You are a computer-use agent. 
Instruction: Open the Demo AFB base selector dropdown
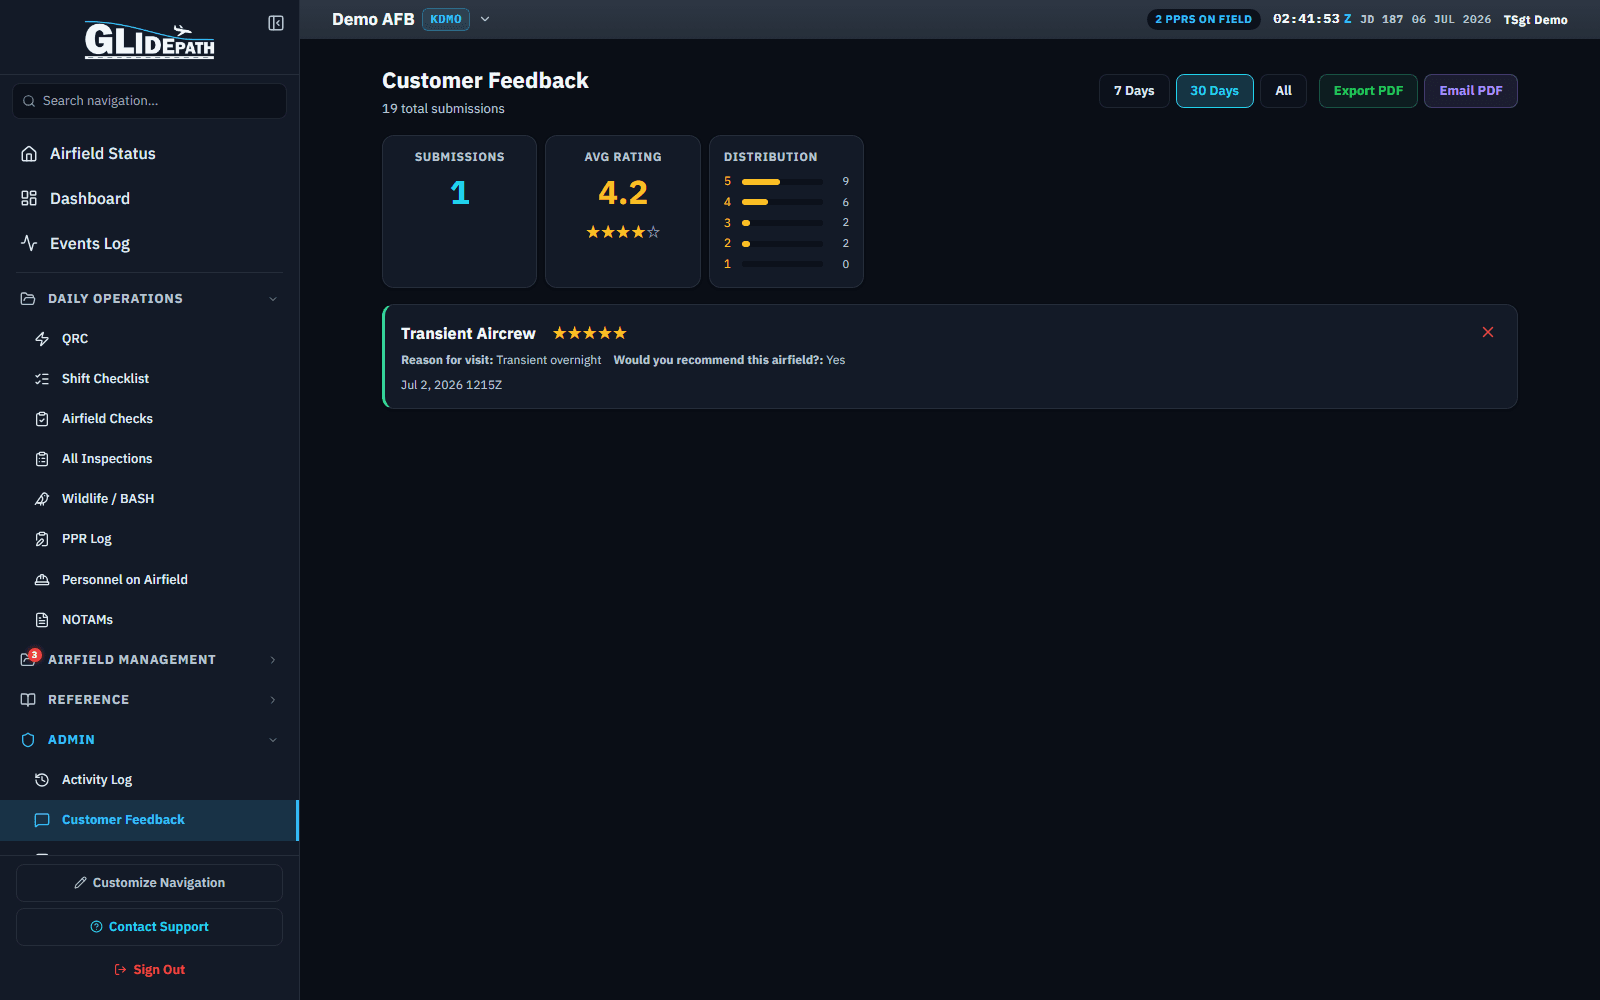[x=485, y=19]
